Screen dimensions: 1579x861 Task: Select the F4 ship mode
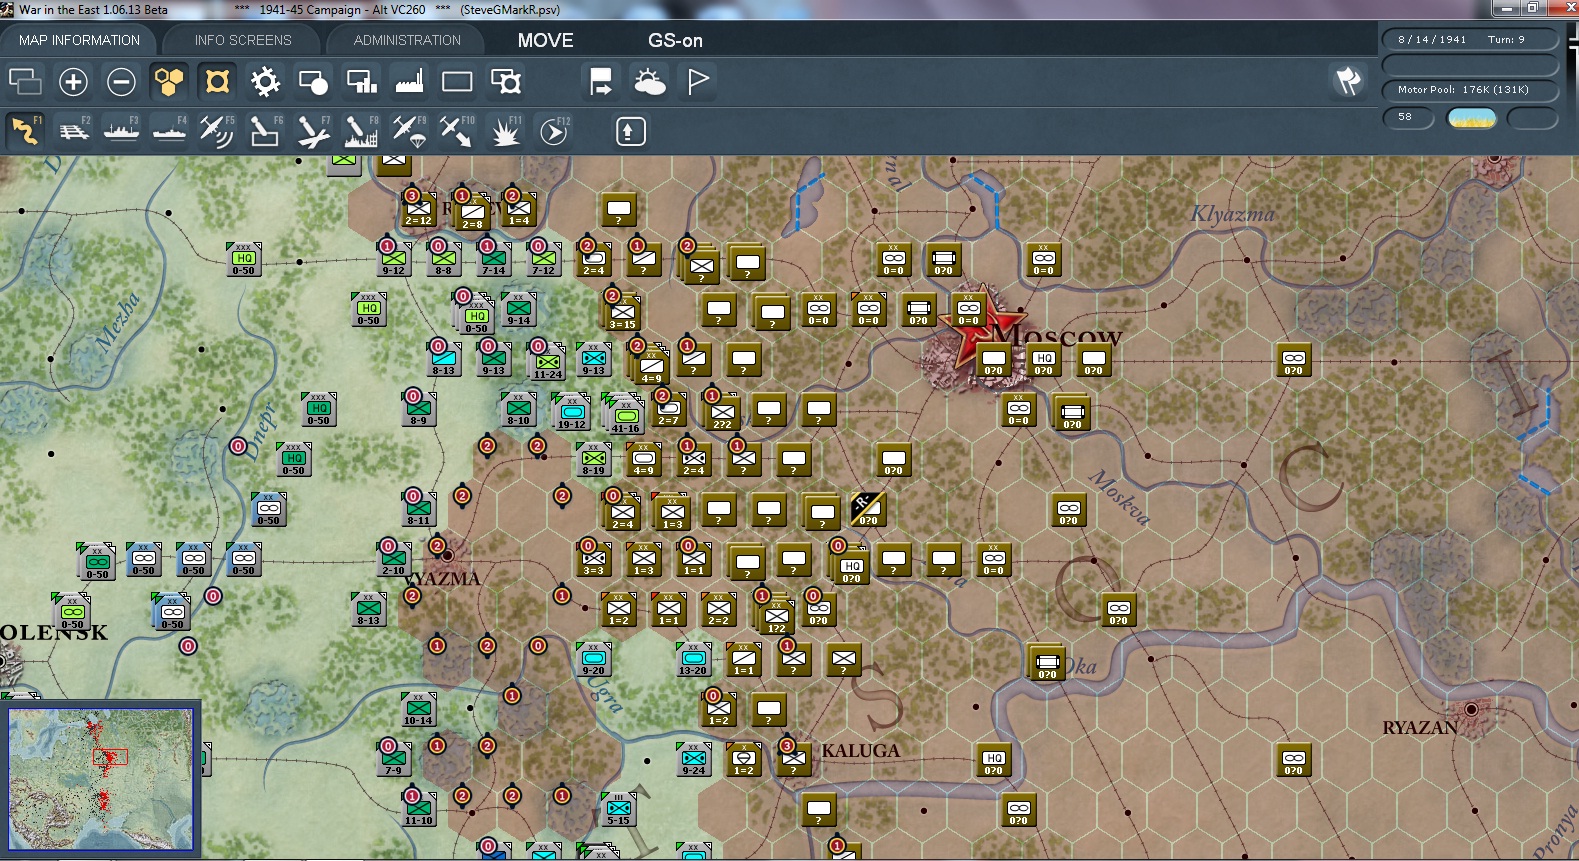point(169,130)
